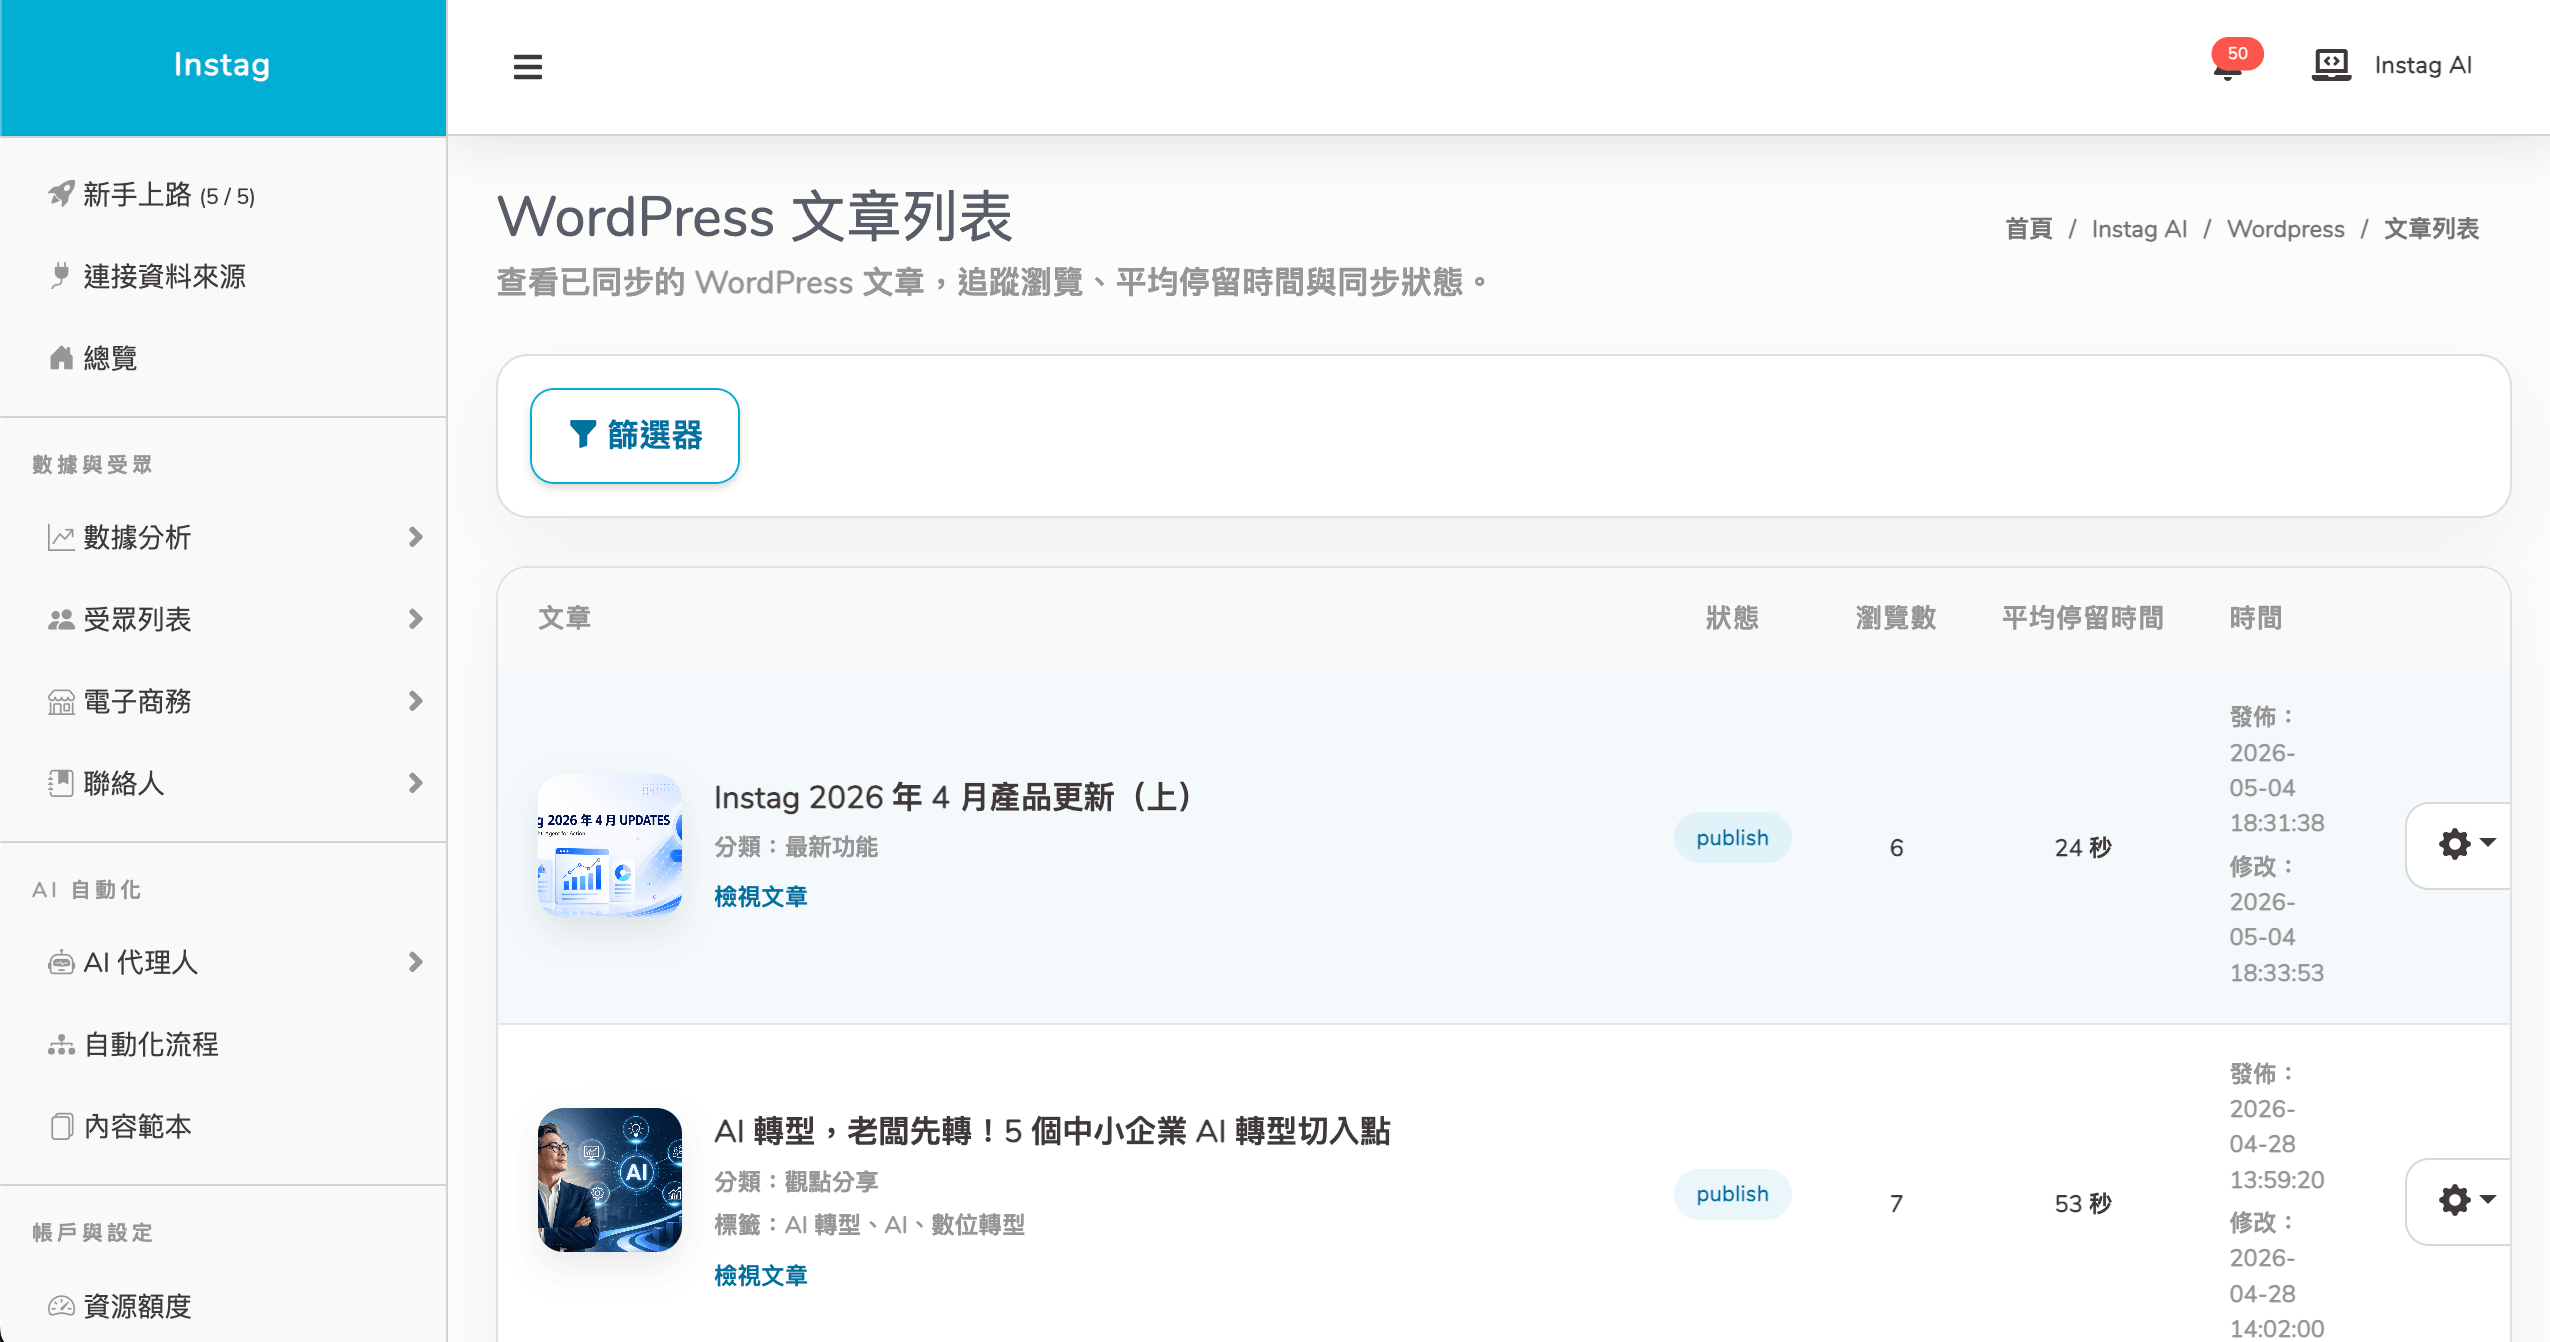Open gear dropdown for Instag 2026 article
2550x1342 pixels.
2465,845
